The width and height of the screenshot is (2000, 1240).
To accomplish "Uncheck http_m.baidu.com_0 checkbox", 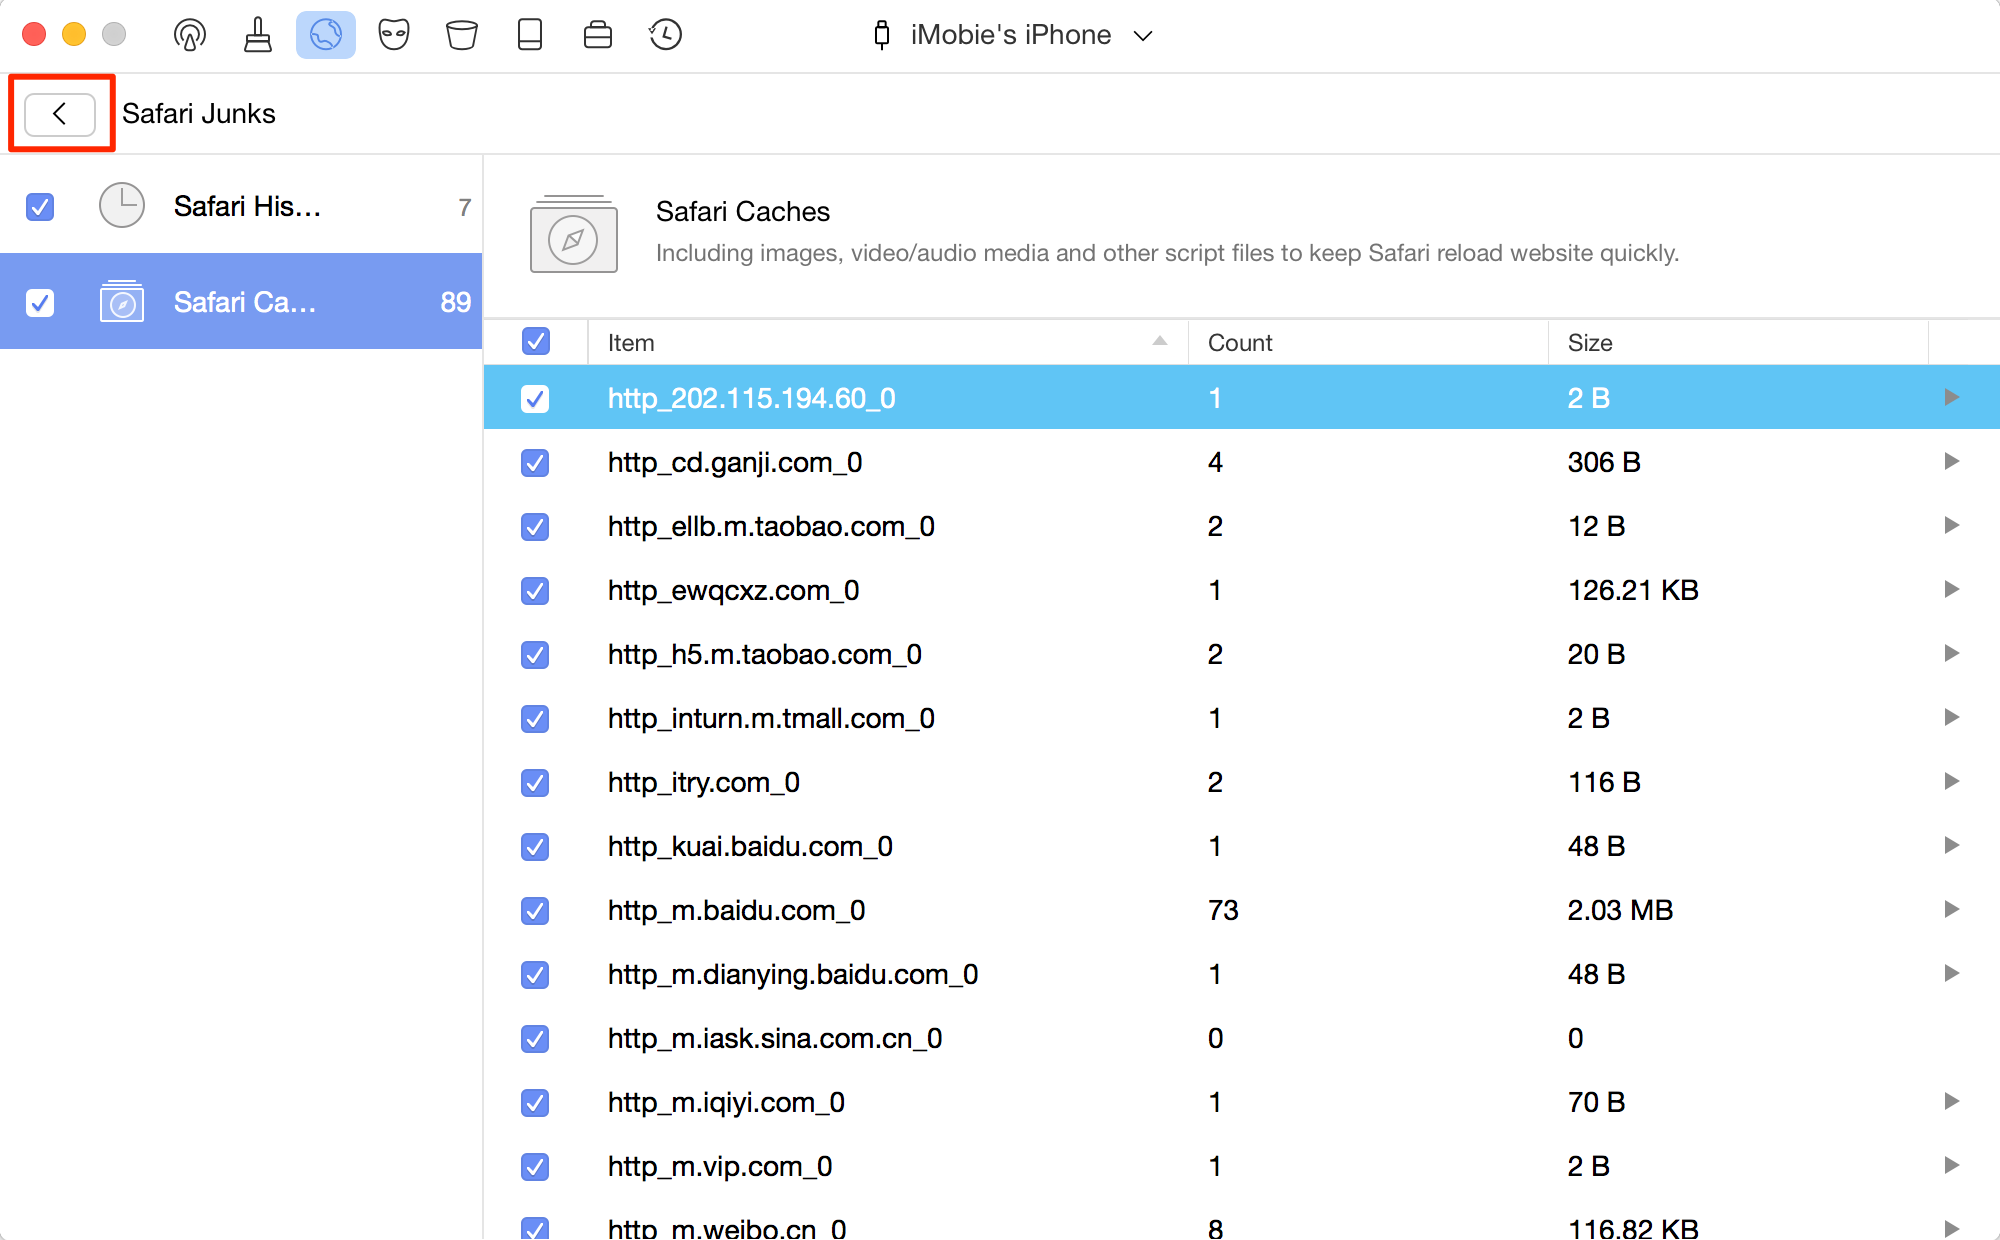I will point(535,911).
